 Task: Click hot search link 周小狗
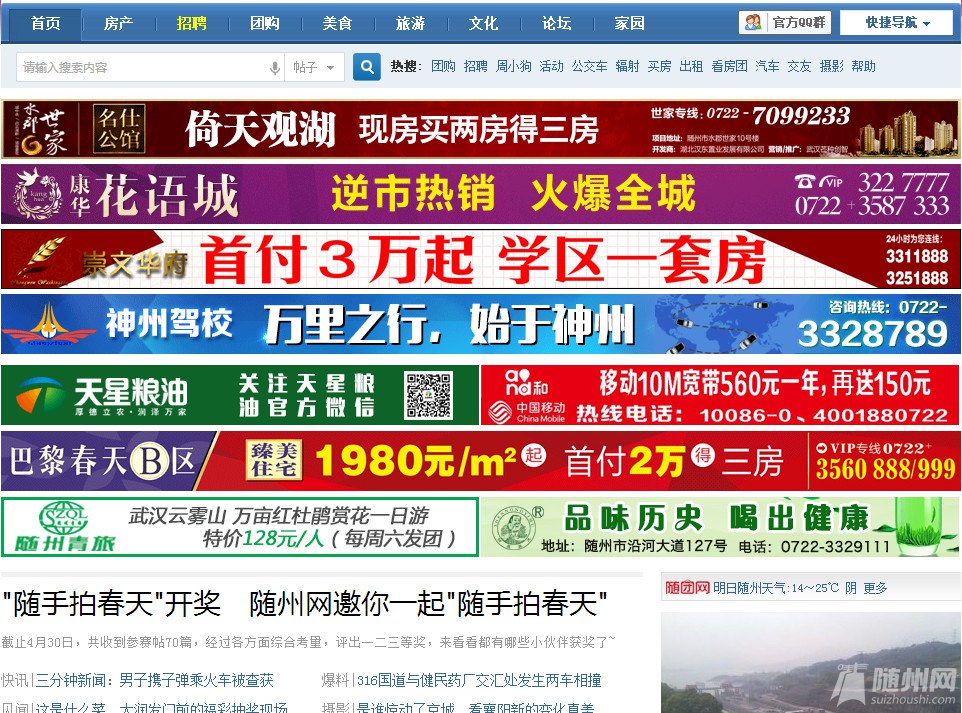[x=514, y=66]
